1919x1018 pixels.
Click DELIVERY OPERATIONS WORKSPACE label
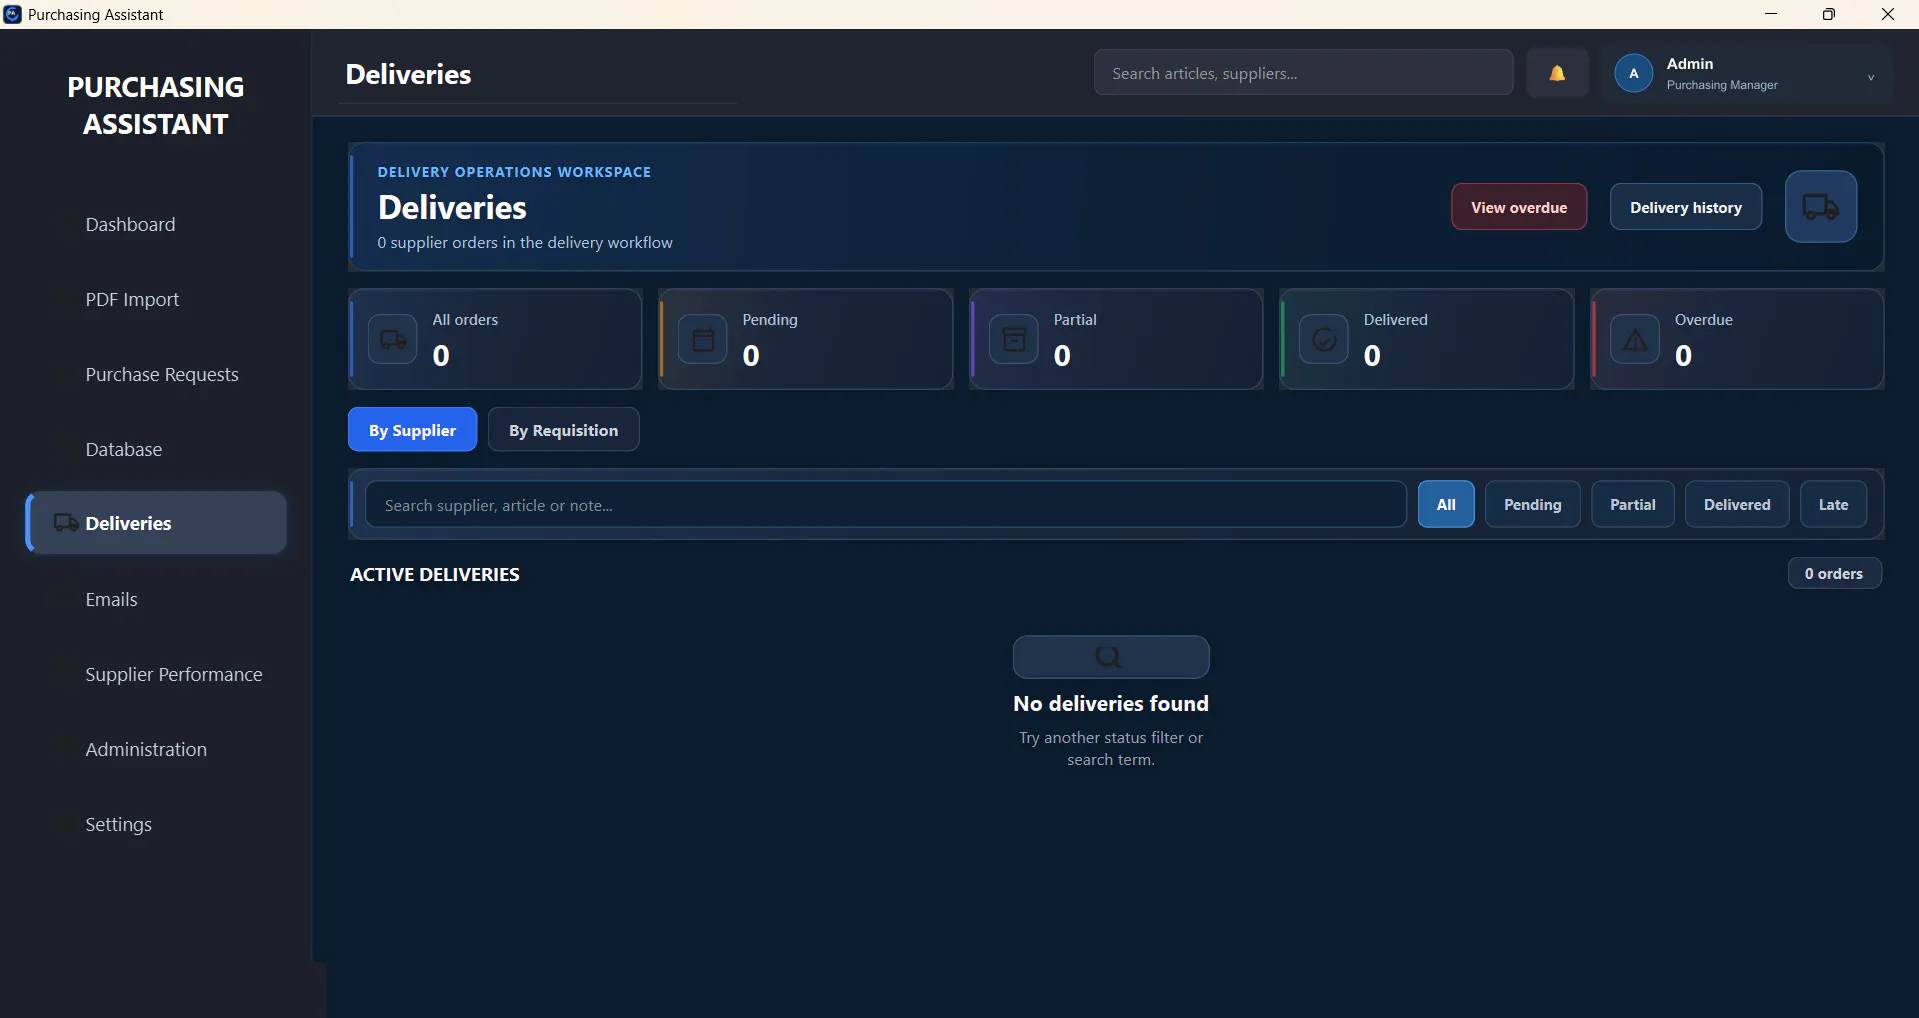[514, 172]
